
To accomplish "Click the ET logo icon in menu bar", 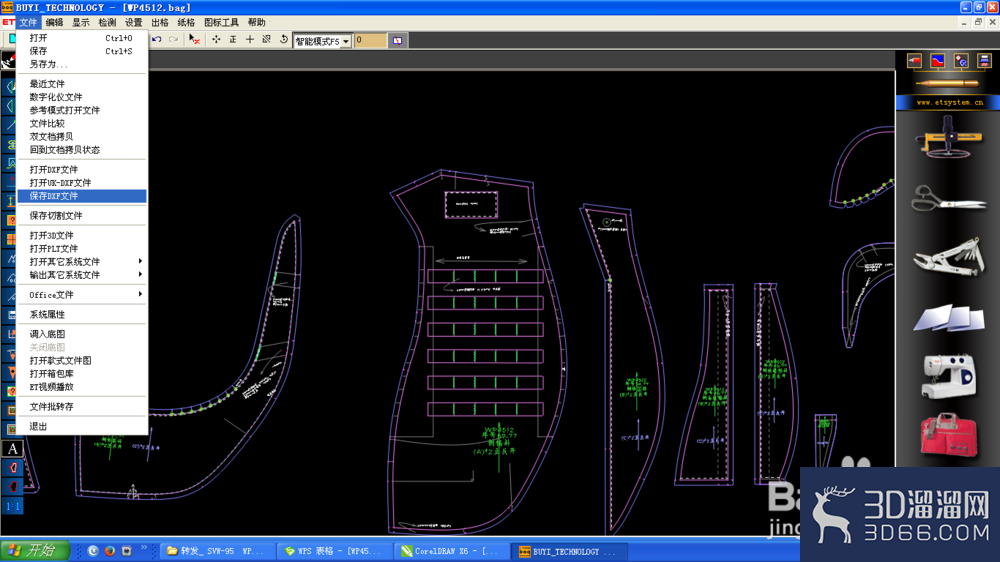I will [8, 22].
